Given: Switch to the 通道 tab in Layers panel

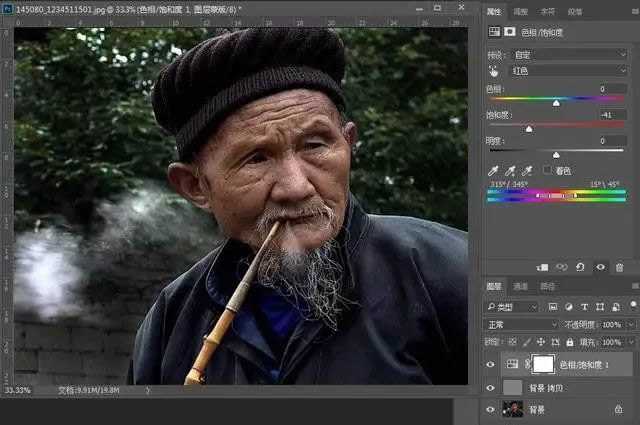Looking at the screenshot, I should pos(521,286).
